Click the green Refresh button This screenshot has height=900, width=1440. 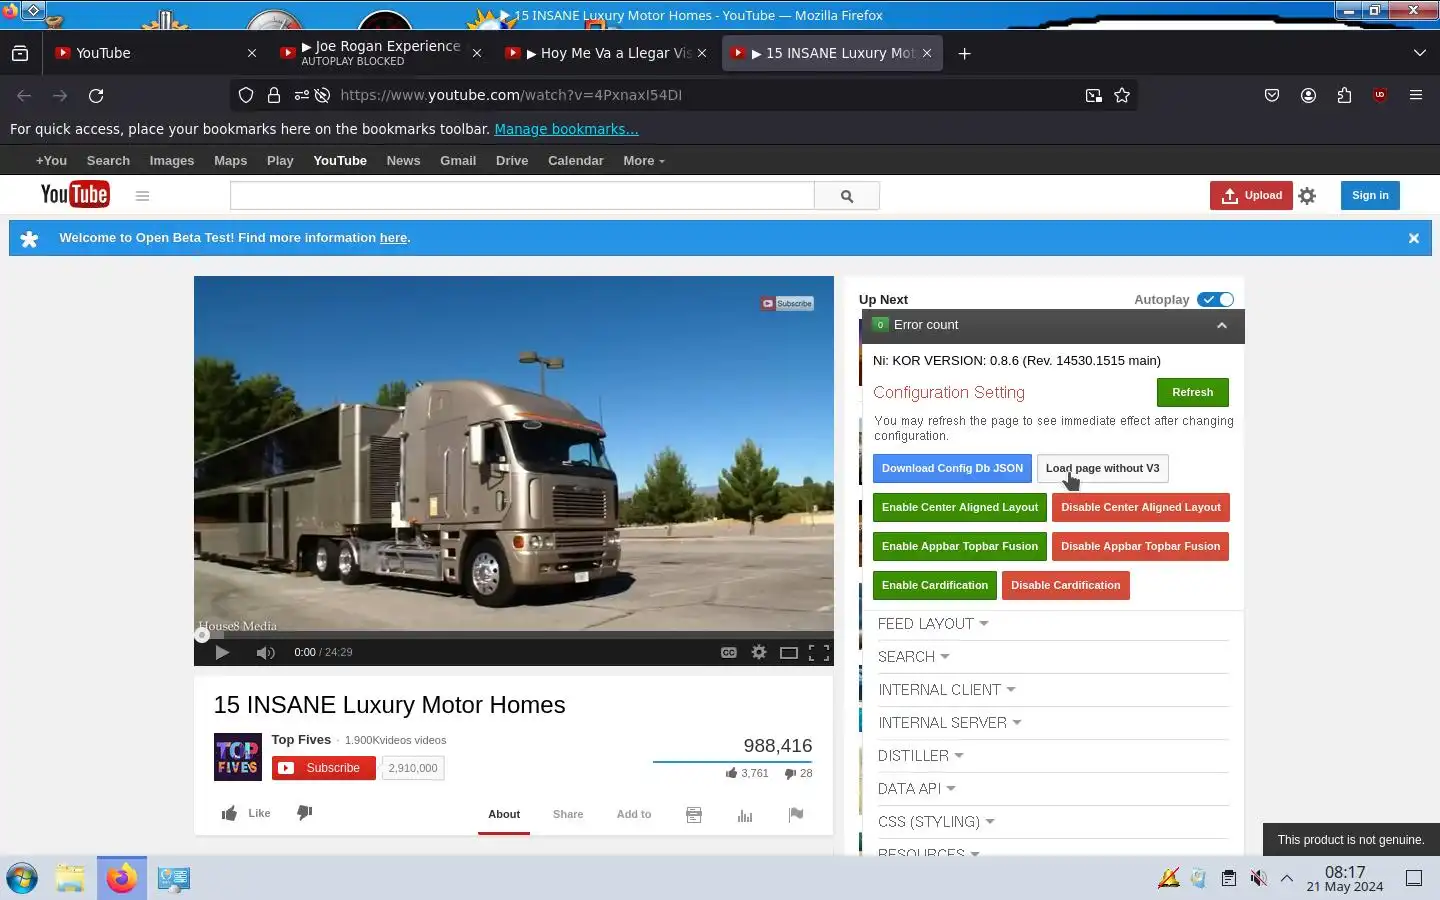[x=1192, y=393]
